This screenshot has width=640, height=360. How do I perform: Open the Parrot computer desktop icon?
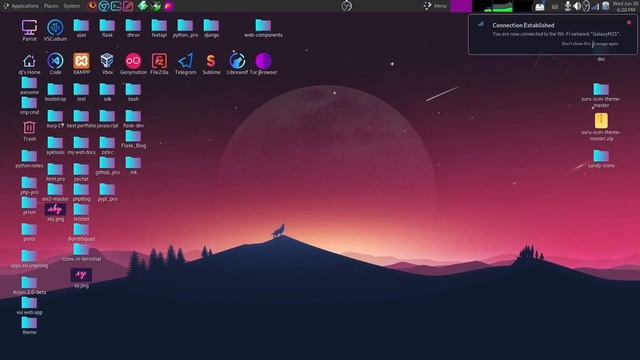tap(29, 31)
